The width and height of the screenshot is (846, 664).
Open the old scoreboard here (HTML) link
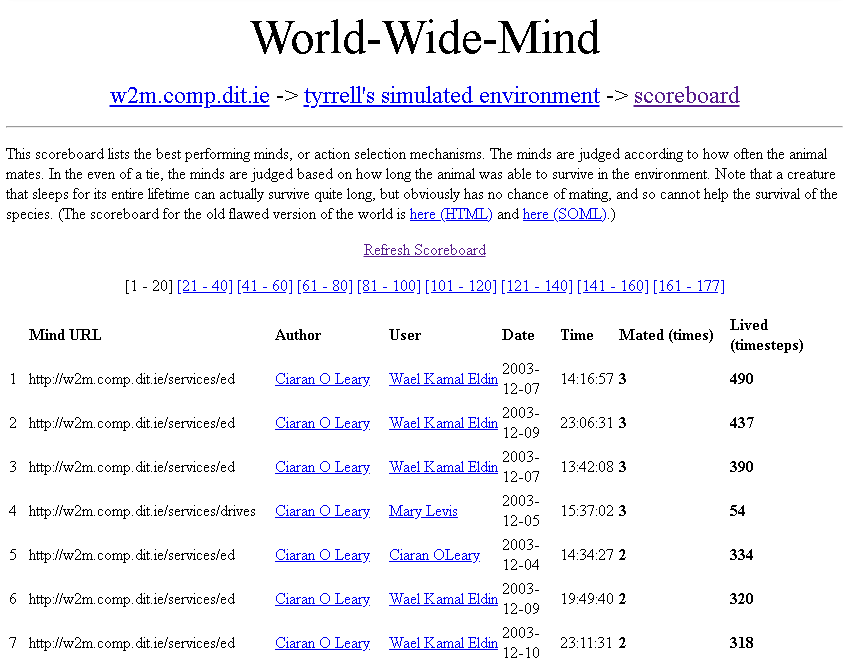click(451, 214)
